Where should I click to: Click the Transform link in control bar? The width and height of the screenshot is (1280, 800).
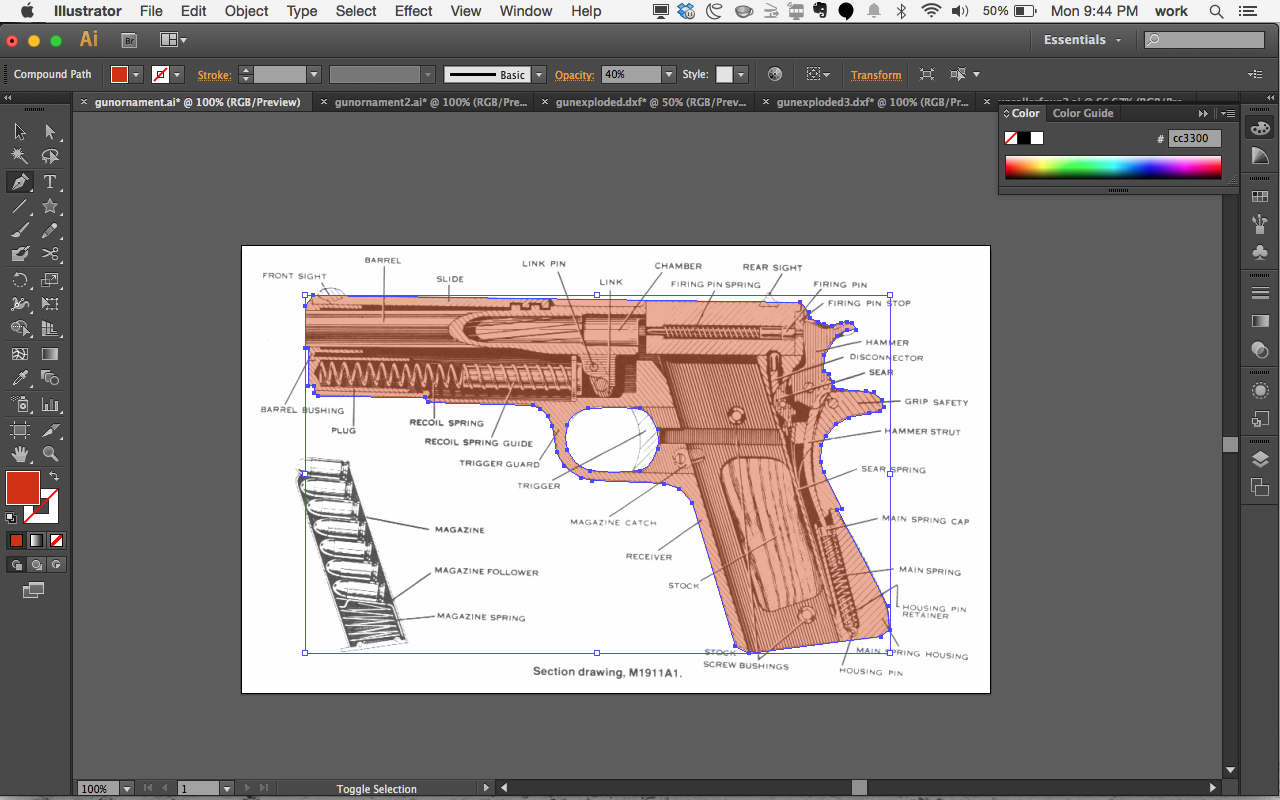(x=876, y=74)
